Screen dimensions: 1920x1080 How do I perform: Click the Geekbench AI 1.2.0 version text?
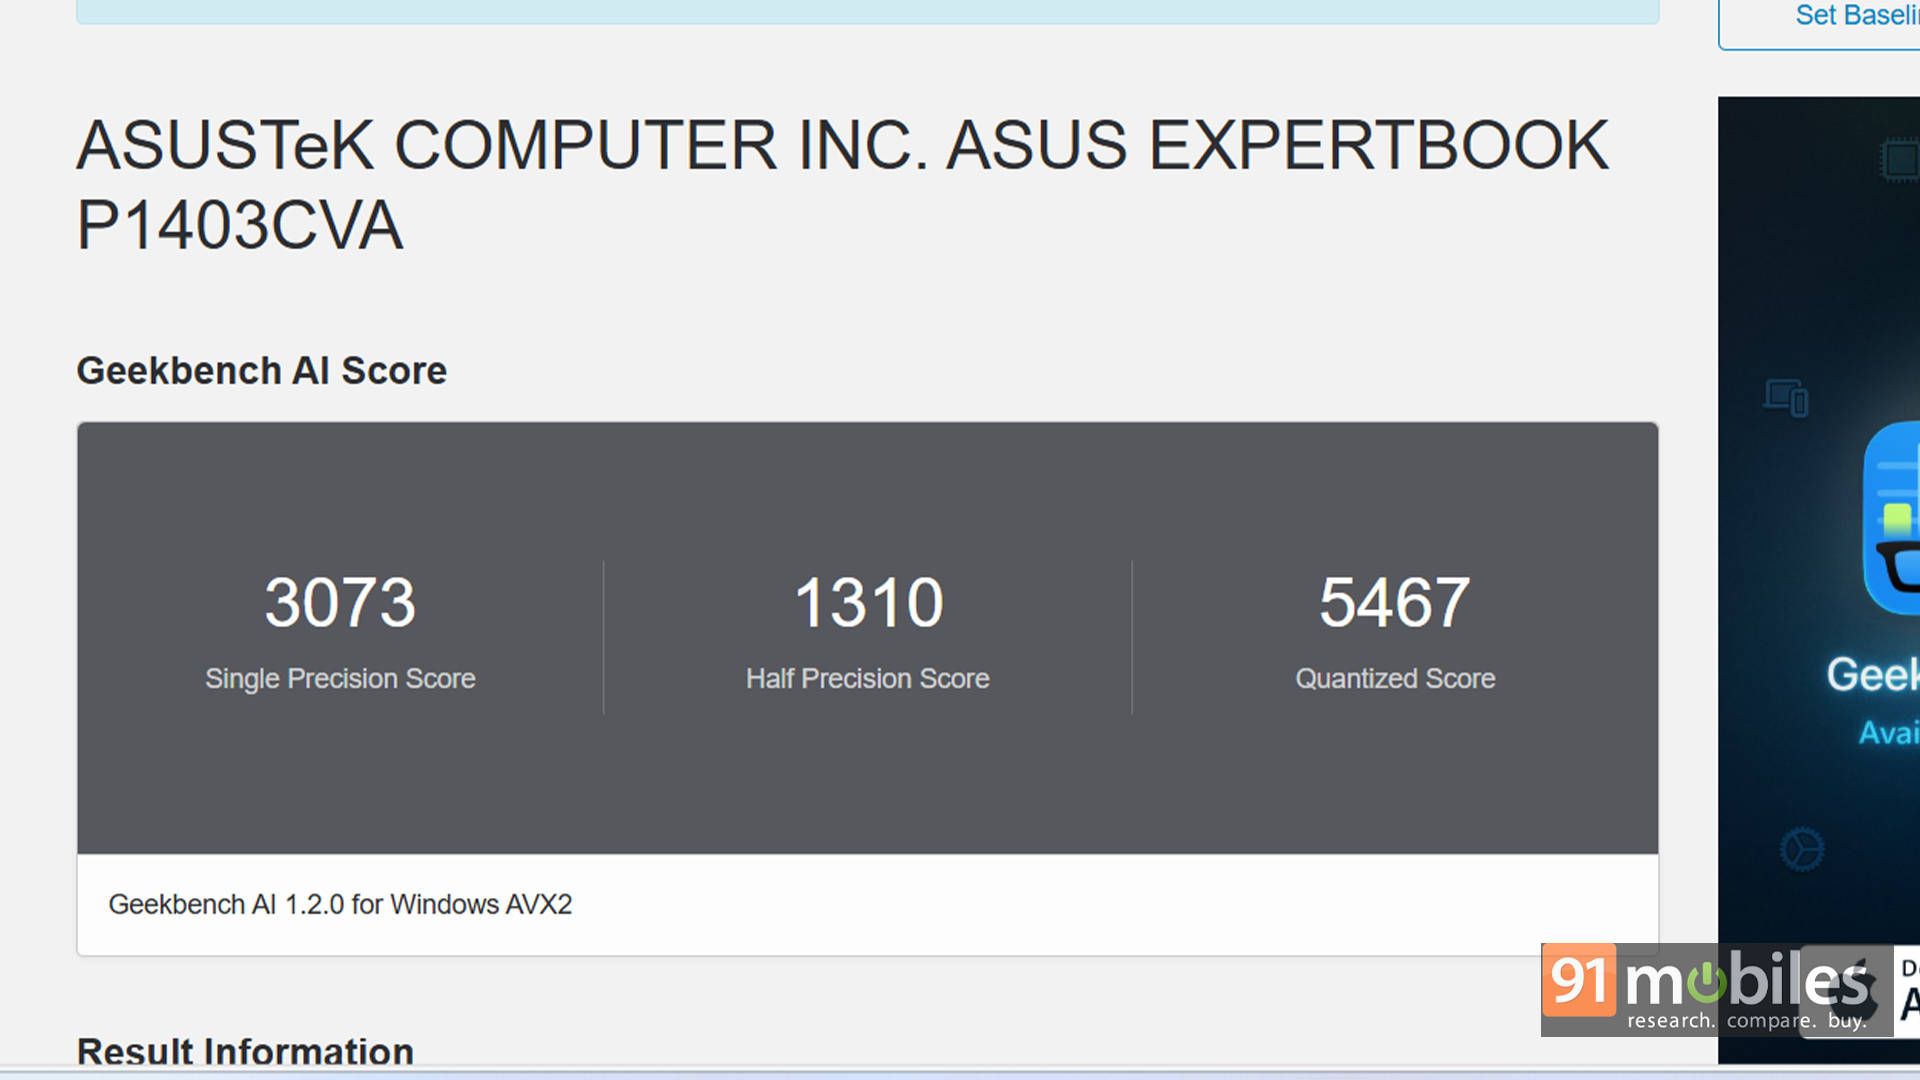point(340,905)
